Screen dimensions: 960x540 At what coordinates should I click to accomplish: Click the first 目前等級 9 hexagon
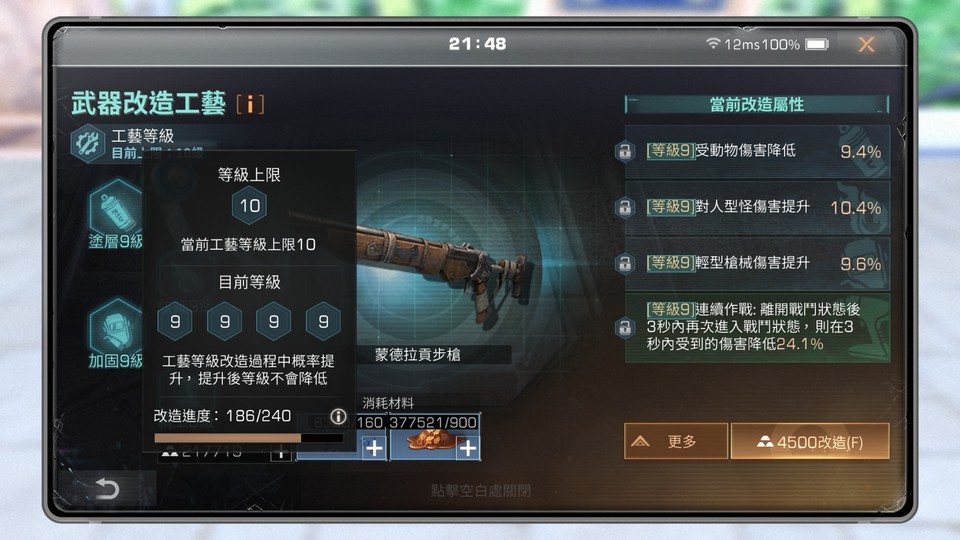(x=175, y=321)
